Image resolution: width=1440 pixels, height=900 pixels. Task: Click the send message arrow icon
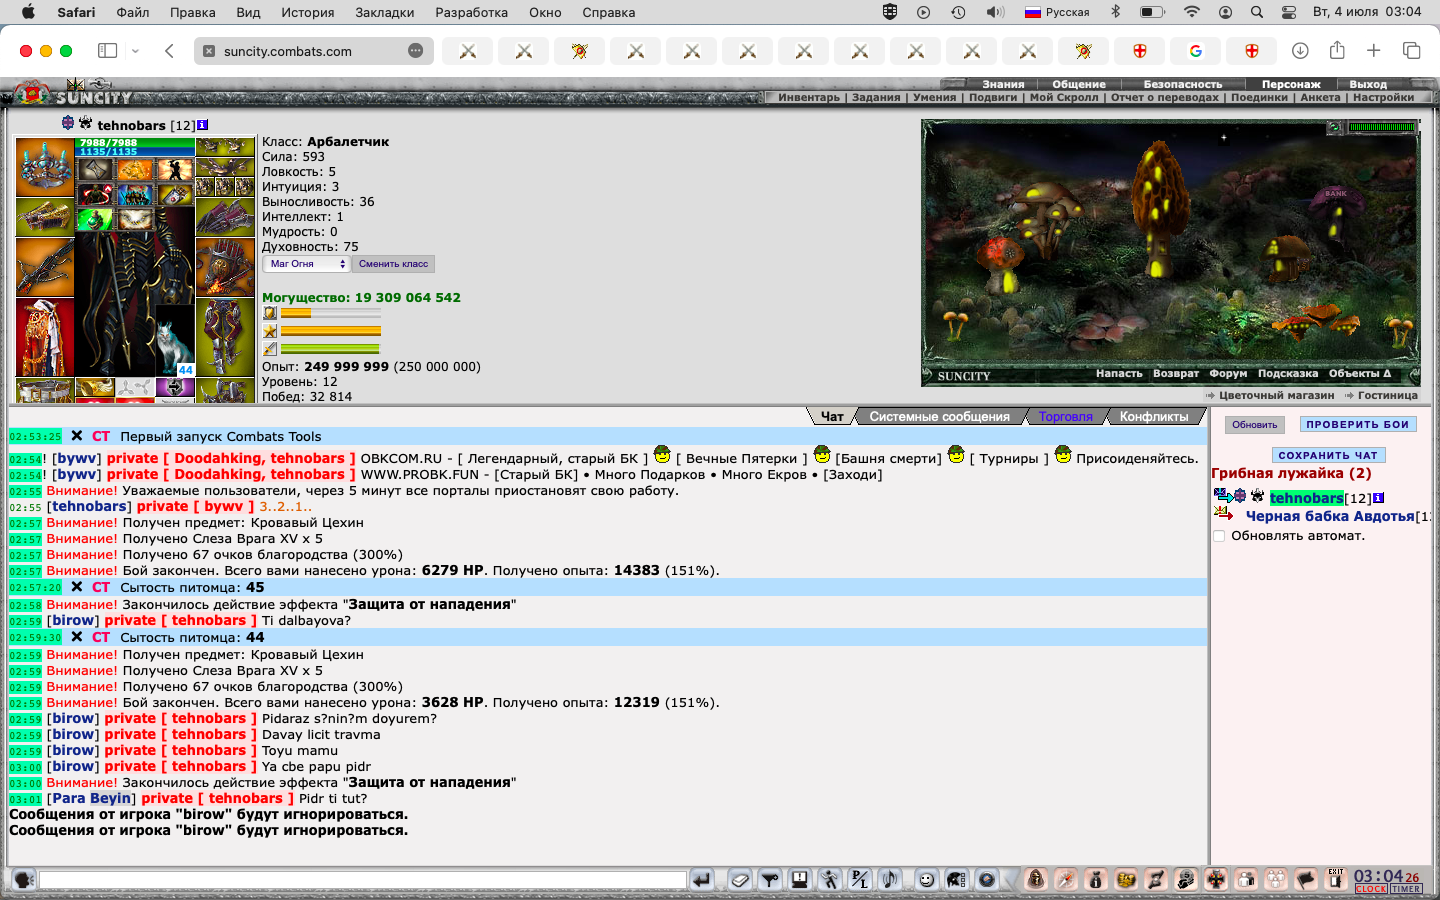pos(702,880)
